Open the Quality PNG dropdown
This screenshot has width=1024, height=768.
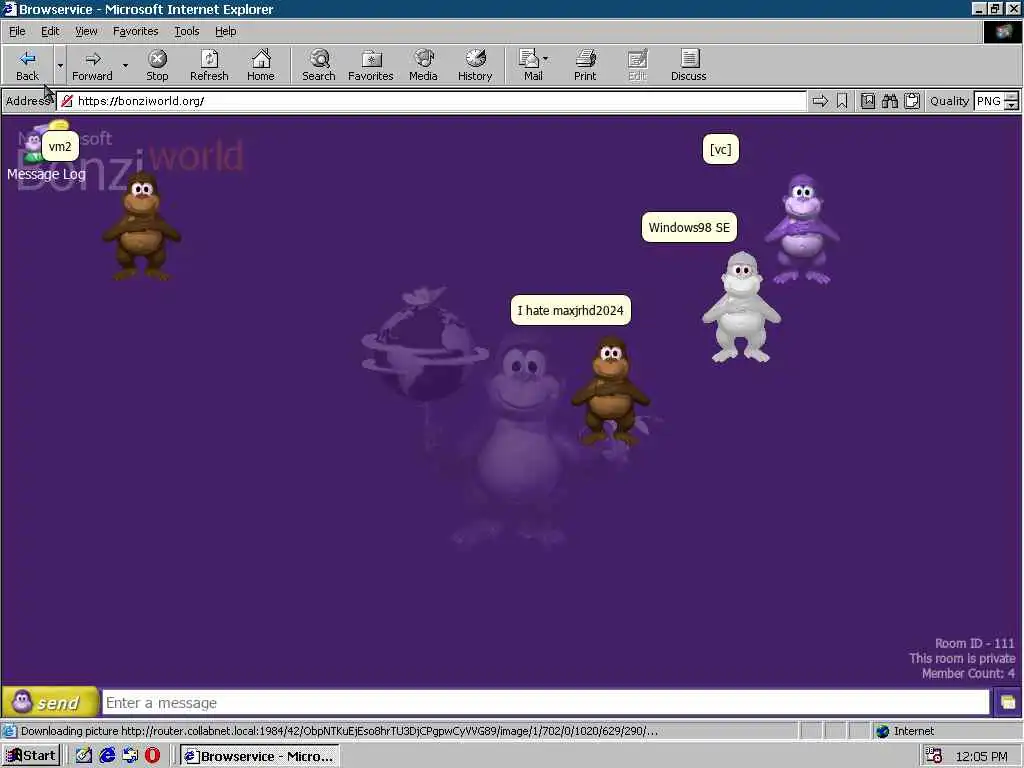click(x=1011, y=101)
